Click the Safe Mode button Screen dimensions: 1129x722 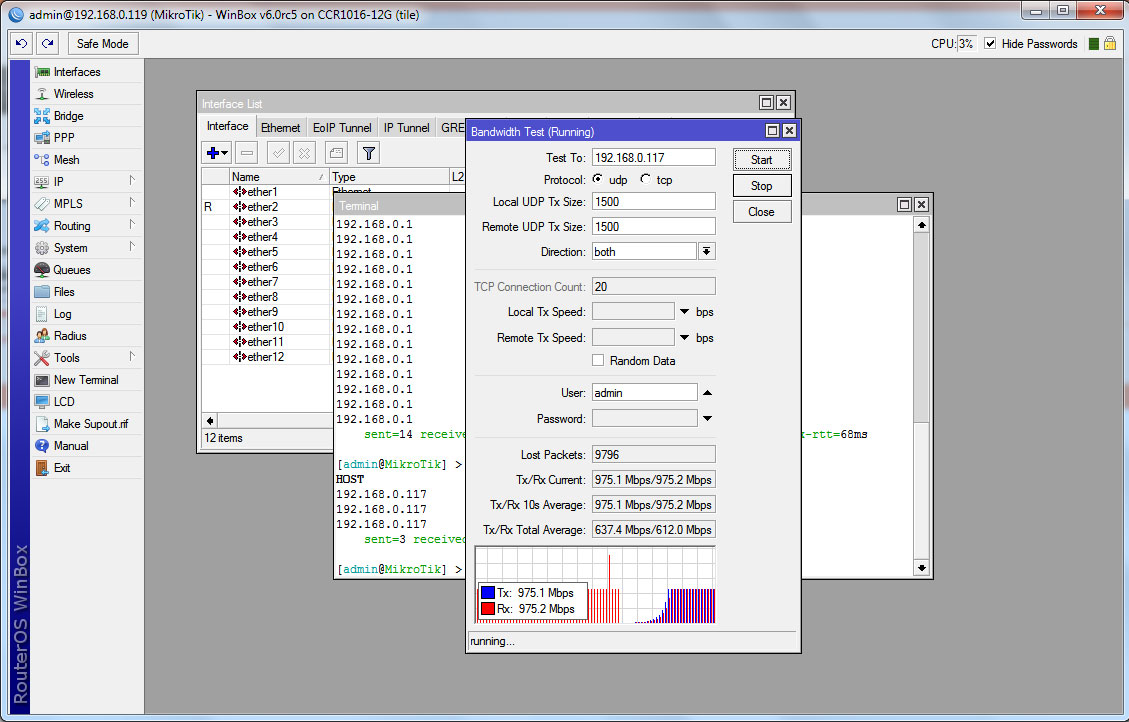coord(102,44)
